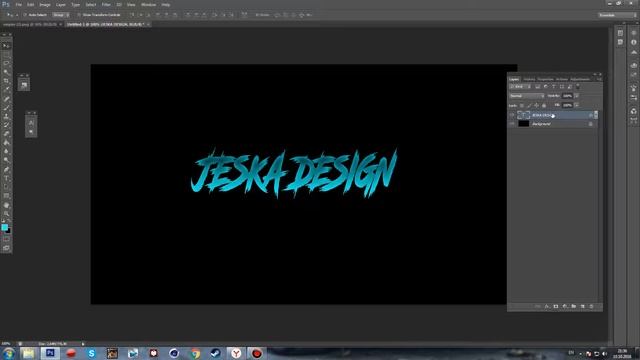Select the Quick Selection tool

[6, 72]
